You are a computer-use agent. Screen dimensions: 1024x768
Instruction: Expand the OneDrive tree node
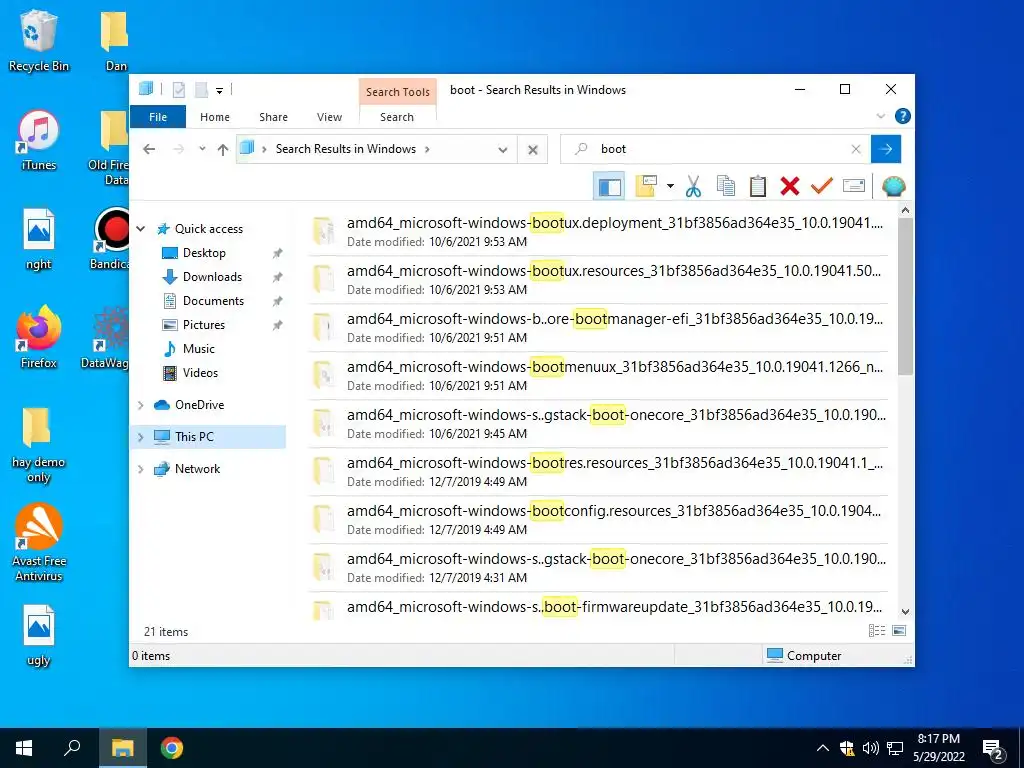click(140, 405)
